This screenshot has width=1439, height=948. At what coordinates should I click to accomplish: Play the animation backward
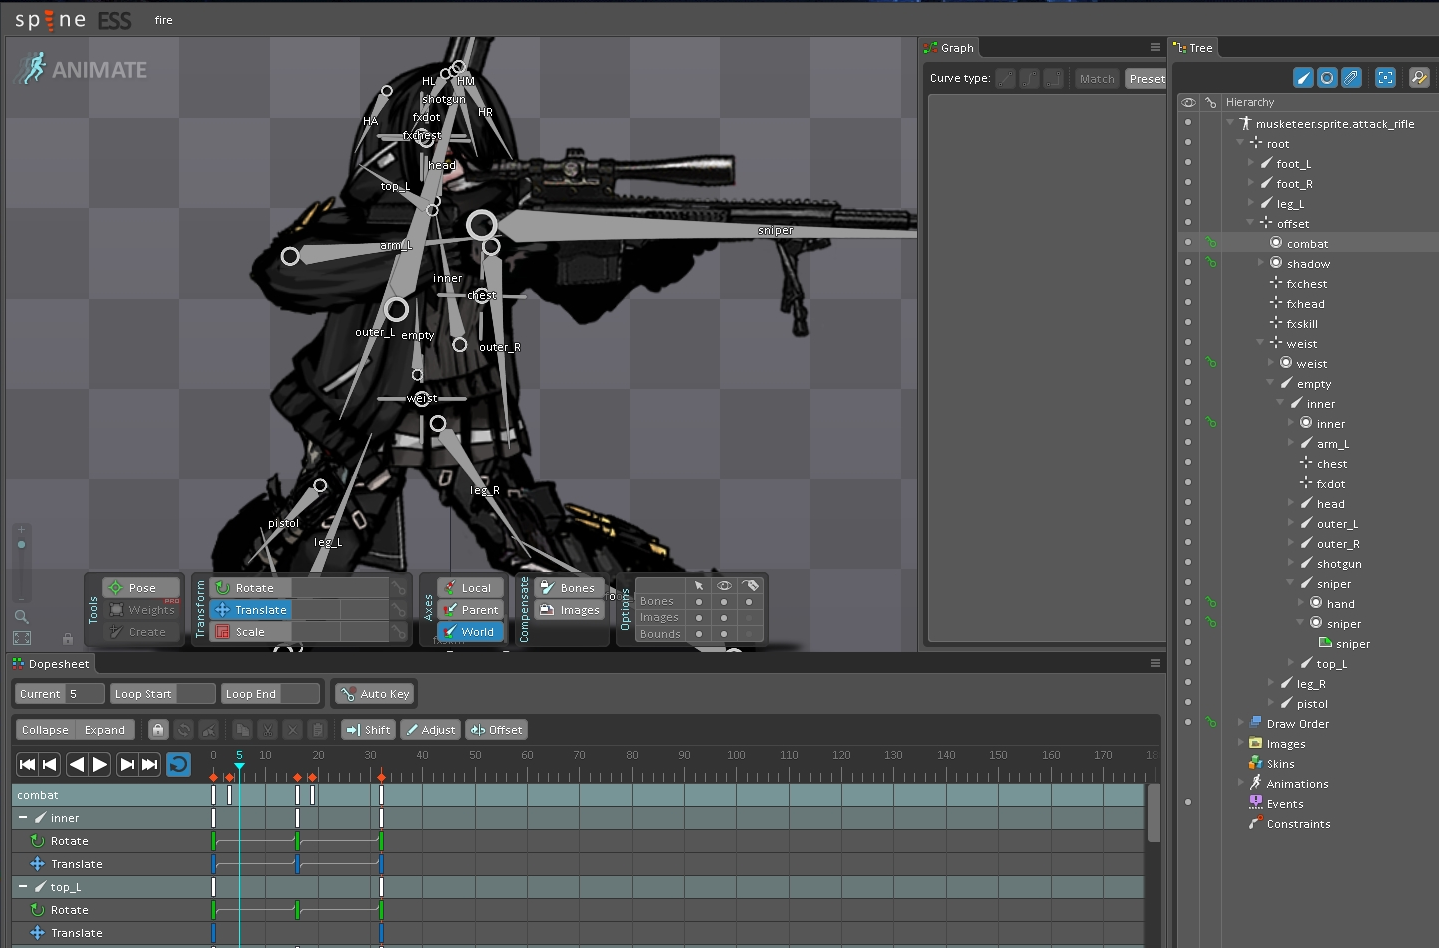click(x=77, y=765)
